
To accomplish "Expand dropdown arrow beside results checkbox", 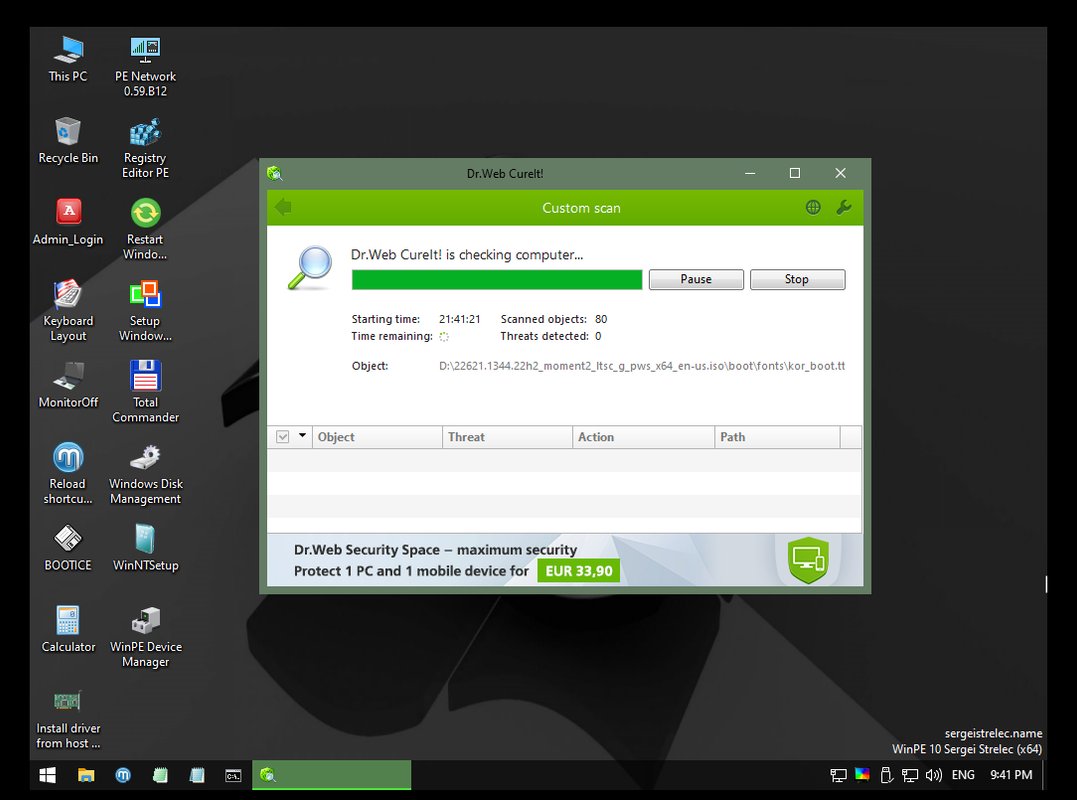I will click(302, 435).
